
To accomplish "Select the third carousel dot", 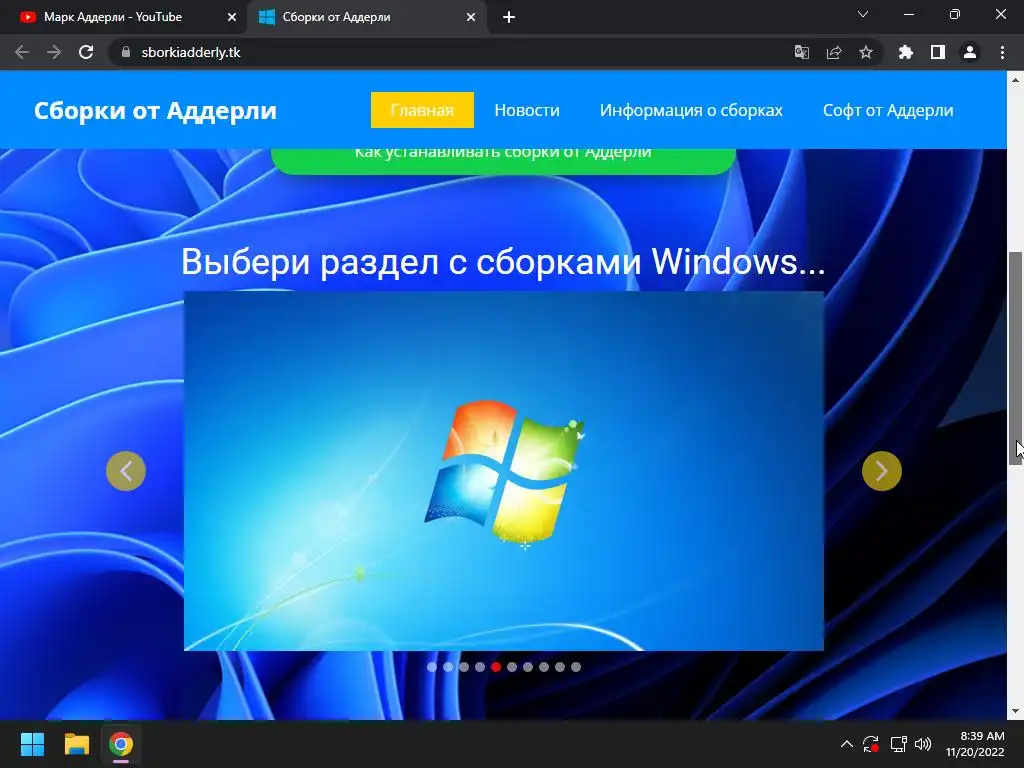I will (x=464, y=667).
